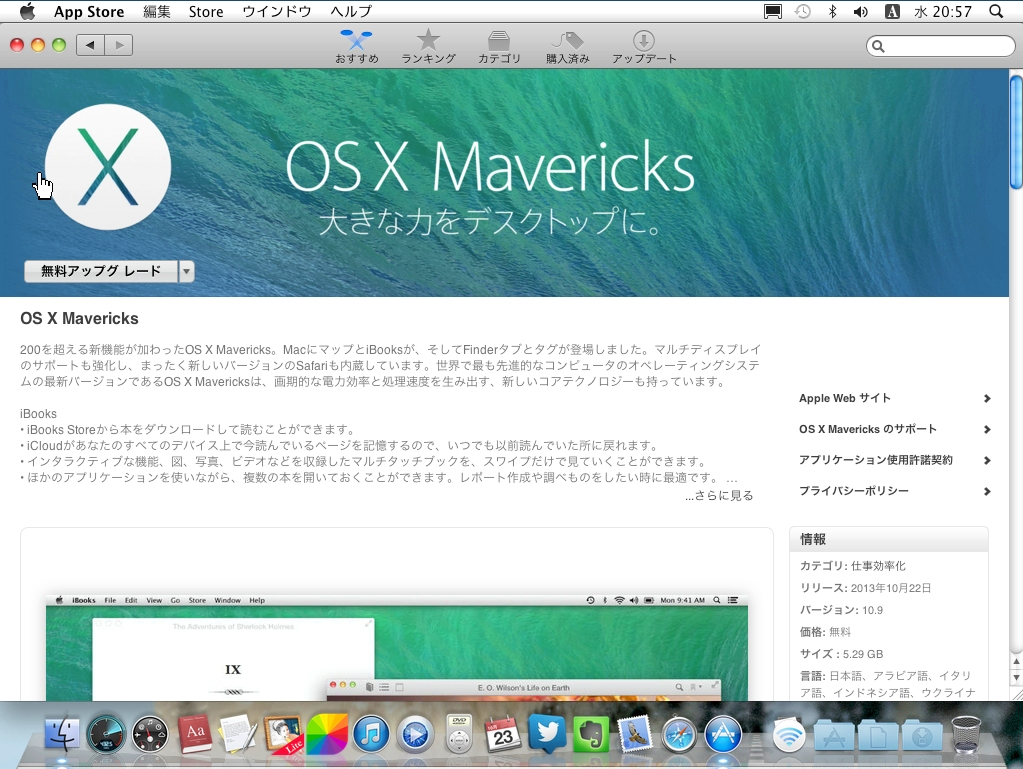
Task: Expand the 無料アップグレード dropdown arrow
Action: click(x=186, y=271)
